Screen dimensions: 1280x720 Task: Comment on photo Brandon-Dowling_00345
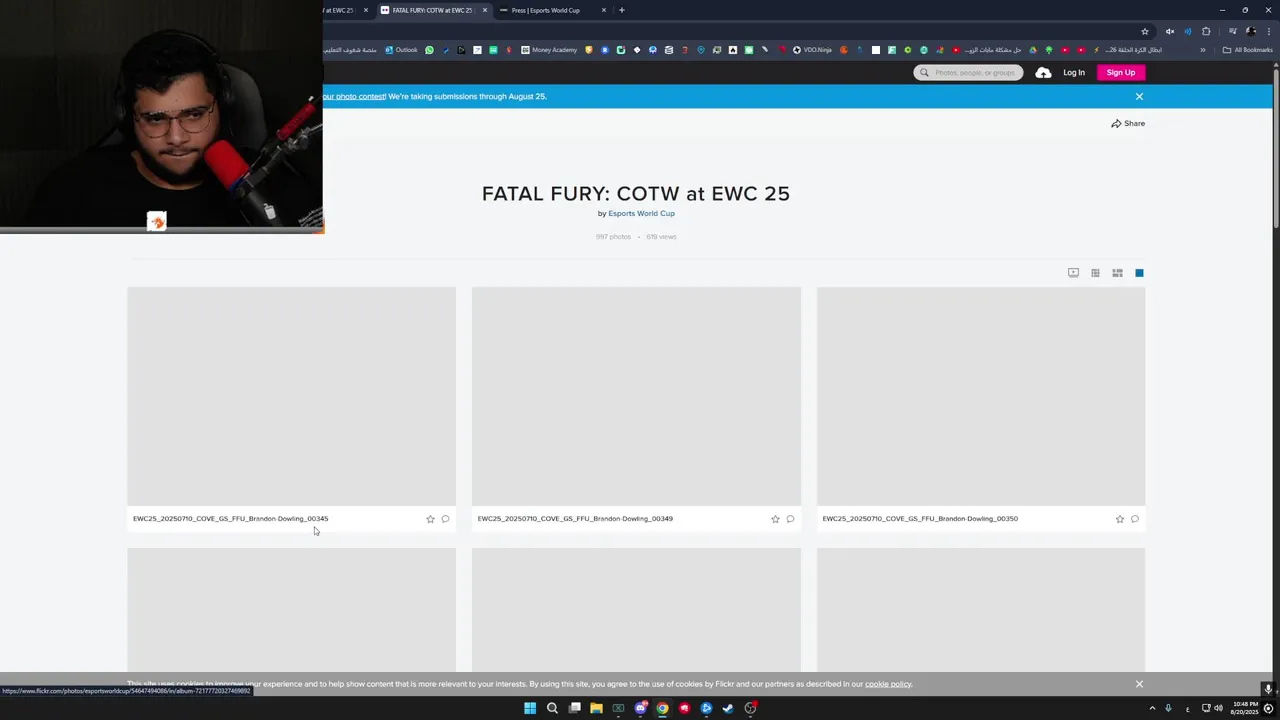pyautogui.click(x=445, y=519)
